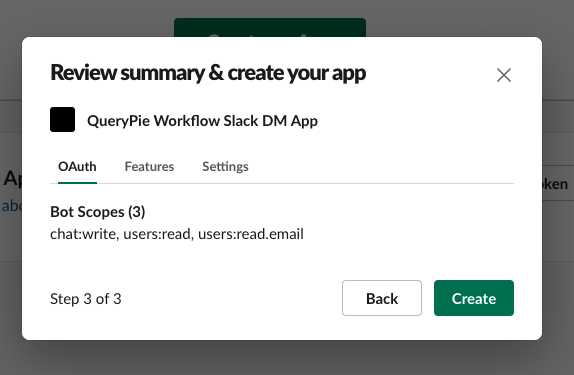Click the Review summary & create your app title

pos(208,73)
